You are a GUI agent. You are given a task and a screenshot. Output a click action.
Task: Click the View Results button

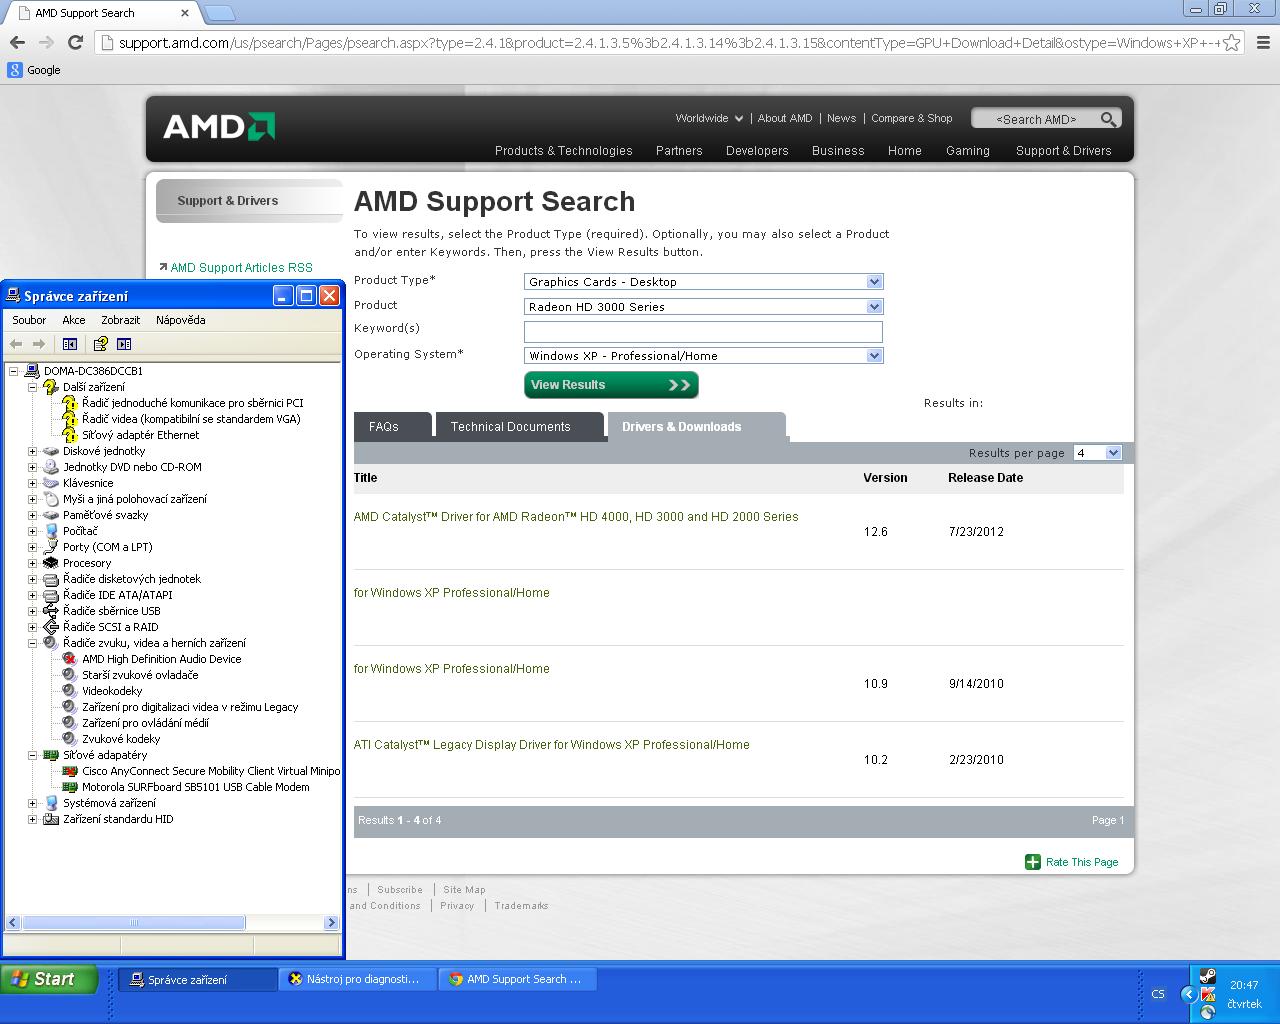click(611, 385)
